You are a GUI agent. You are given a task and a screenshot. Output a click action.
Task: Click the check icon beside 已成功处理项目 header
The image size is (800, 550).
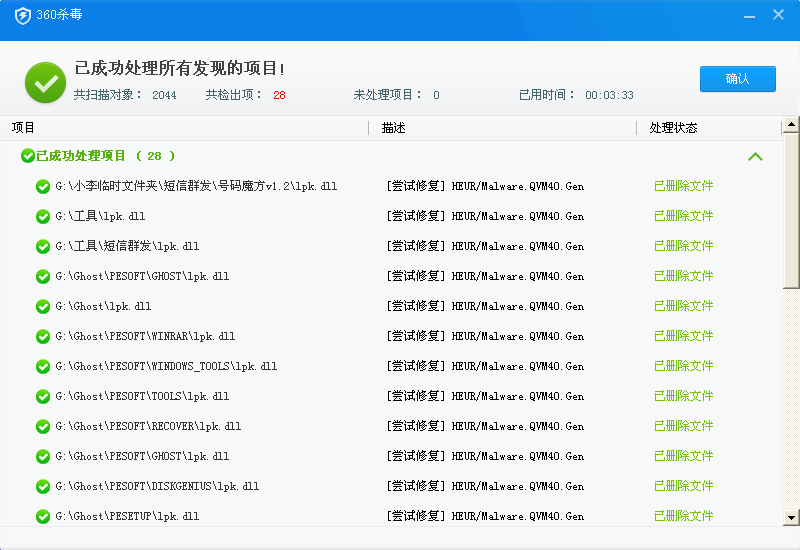[x=28, y=156]
